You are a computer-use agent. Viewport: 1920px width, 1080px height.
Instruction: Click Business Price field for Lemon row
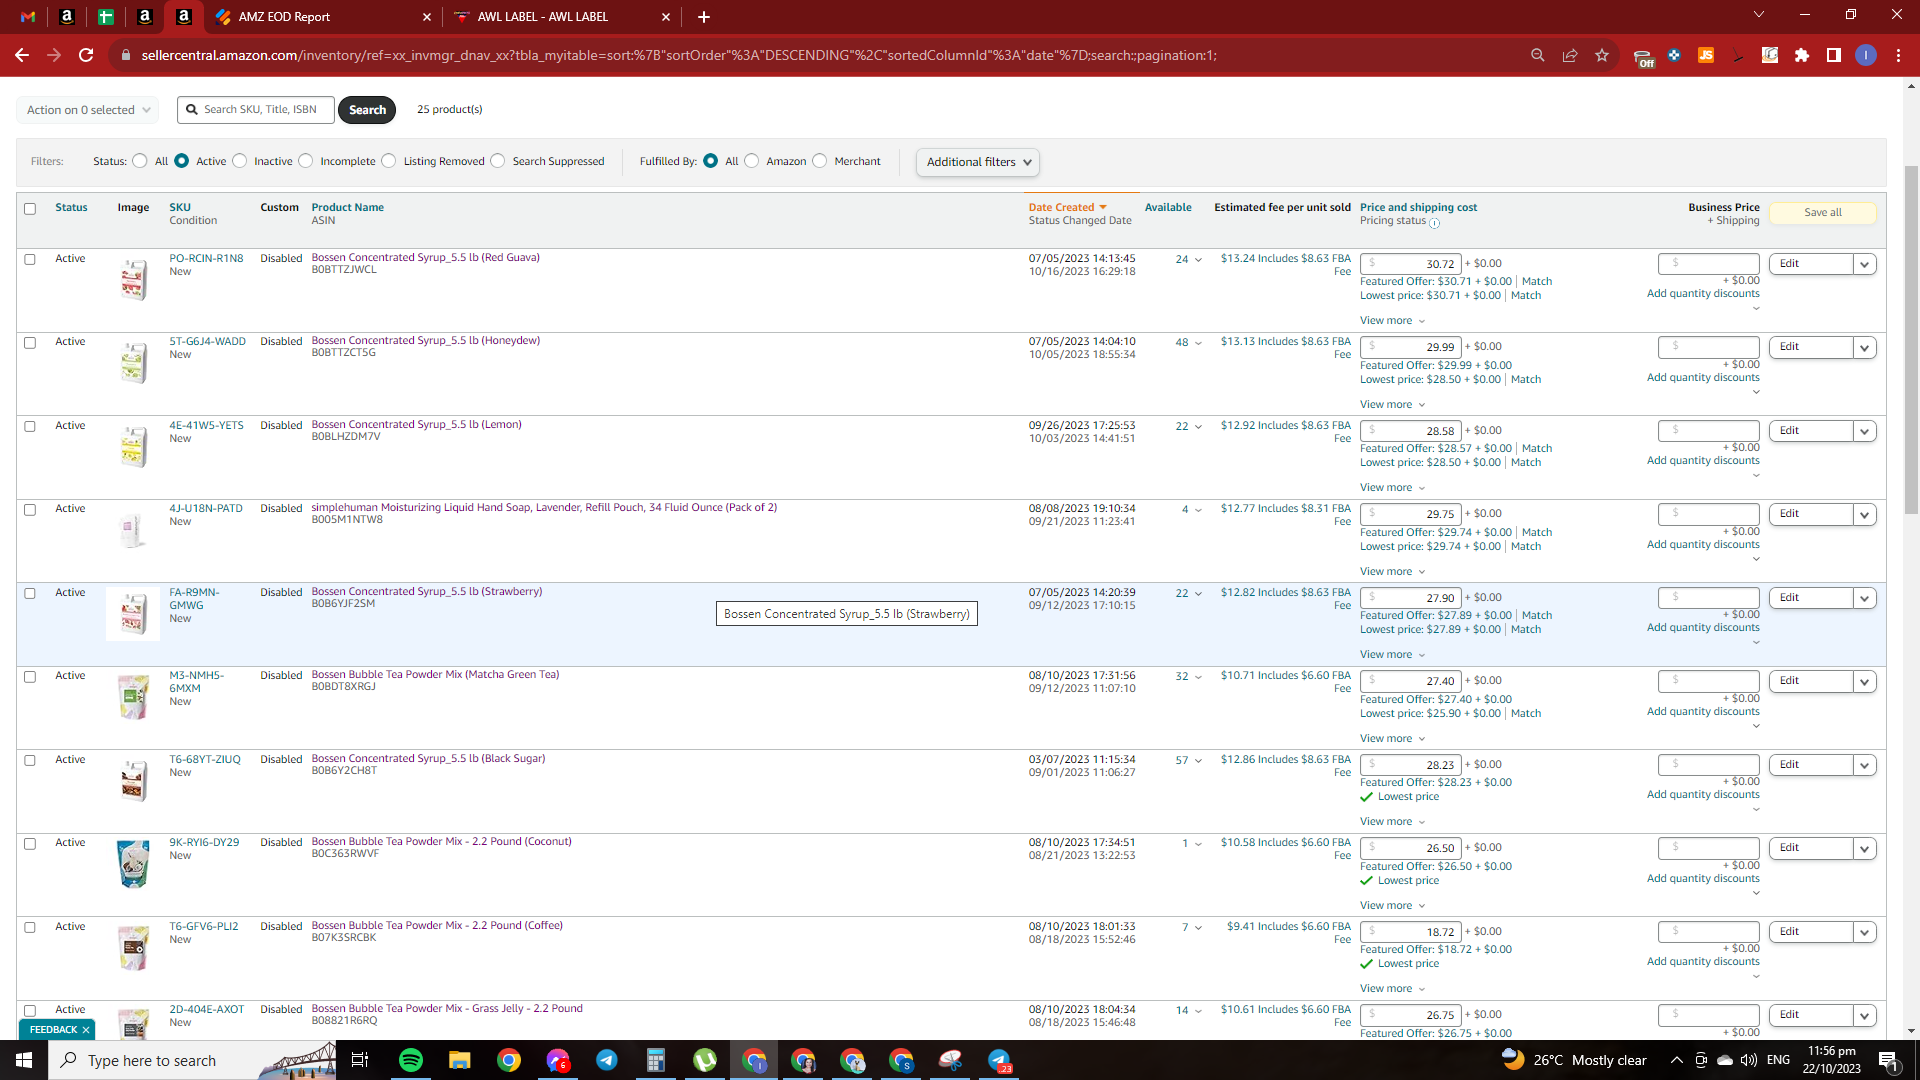tap(1708, 431)
